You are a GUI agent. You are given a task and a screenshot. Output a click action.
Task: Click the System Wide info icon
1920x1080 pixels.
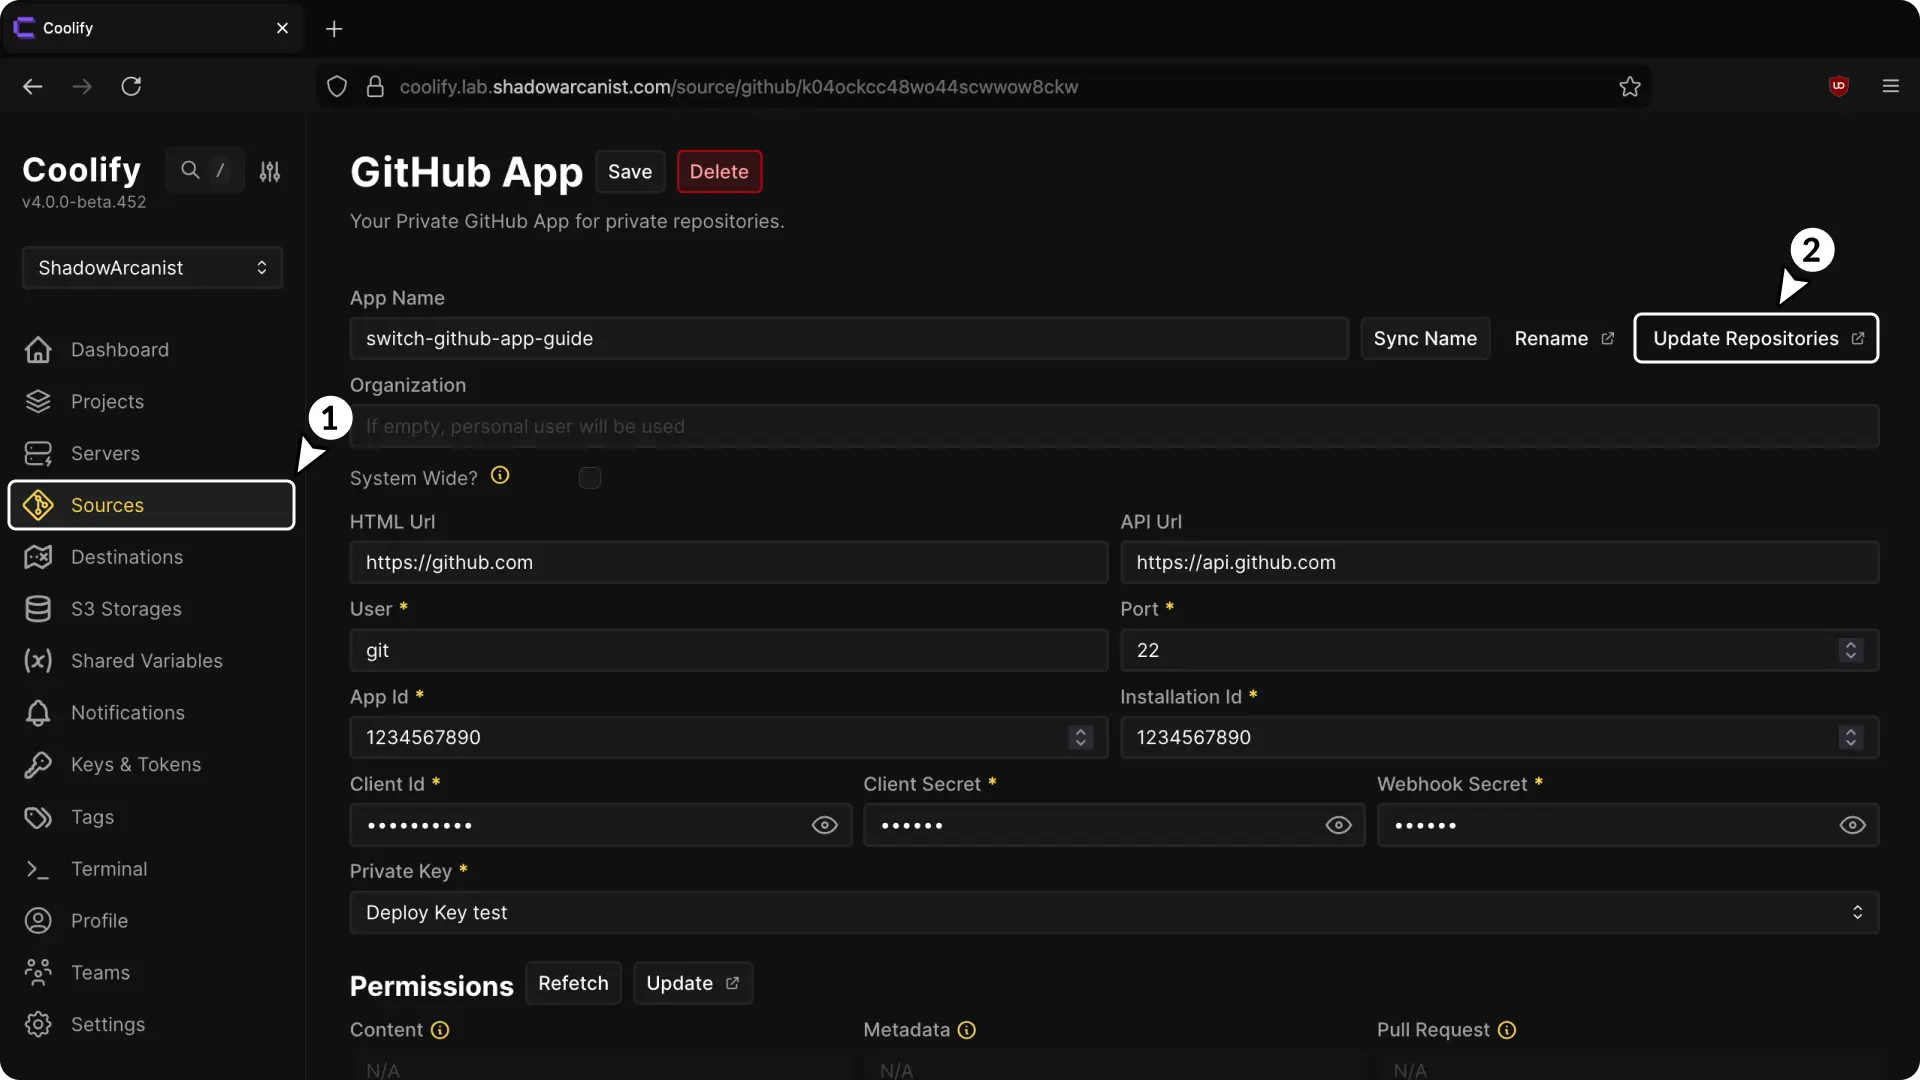coord(500,476)
